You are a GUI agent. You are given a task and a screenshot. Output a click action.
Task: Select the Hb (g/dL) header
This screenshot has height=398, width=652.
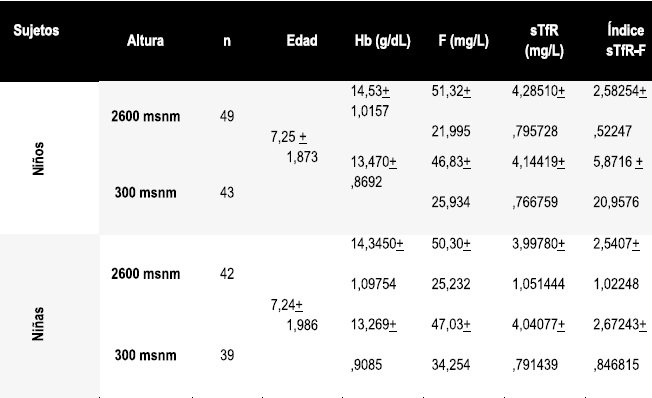[383, 41]
